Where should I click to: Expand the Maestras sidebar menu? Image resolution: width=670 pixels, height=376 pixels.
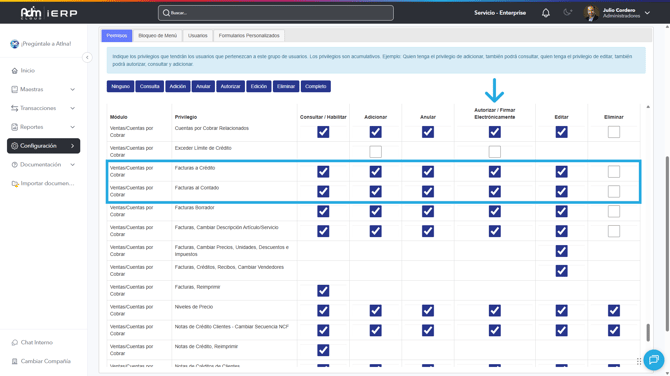[43, 89]
